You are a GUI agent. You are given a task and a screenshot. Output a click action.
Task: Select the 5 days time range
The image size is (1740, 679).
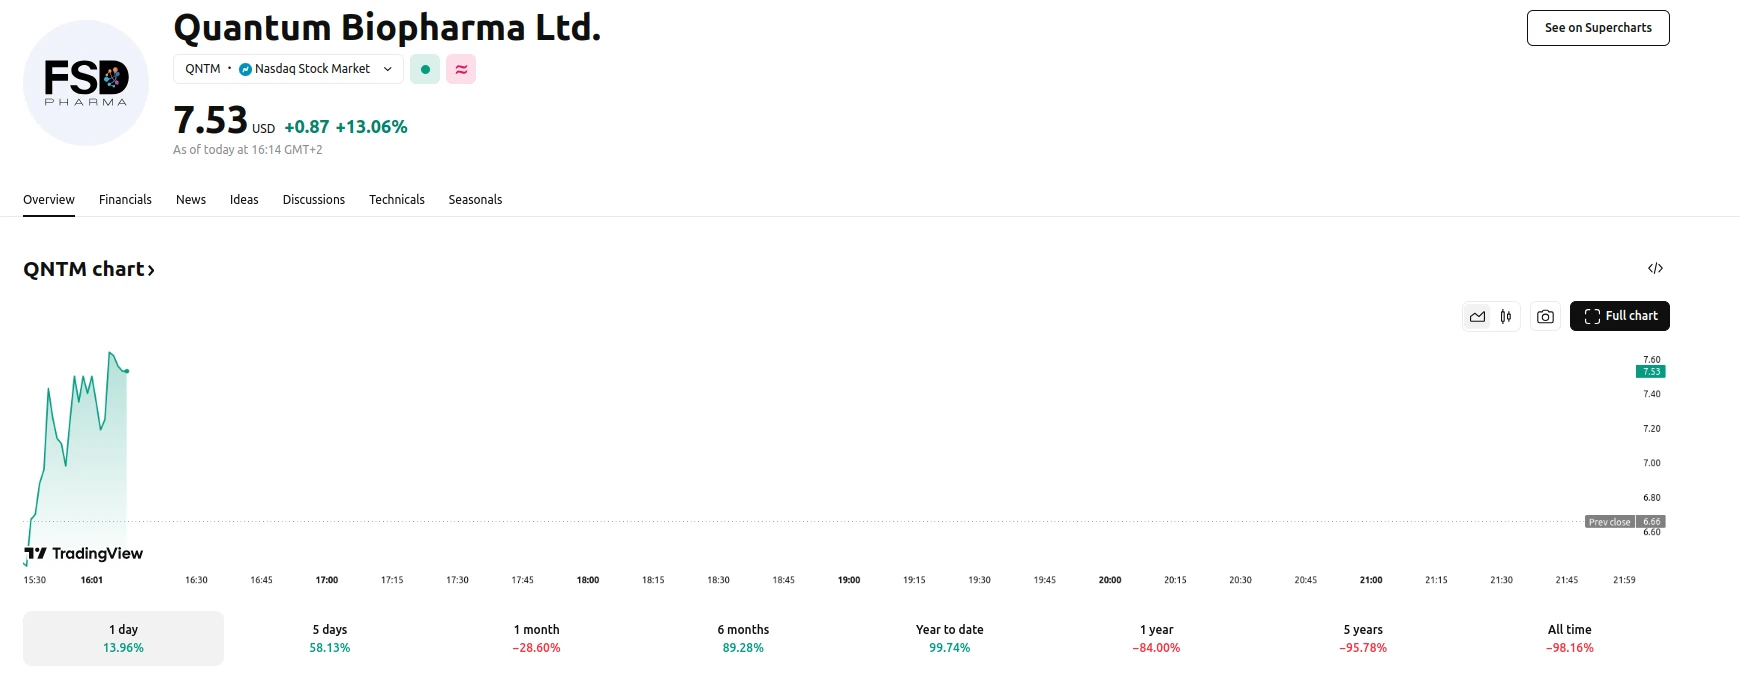[330, 638]
